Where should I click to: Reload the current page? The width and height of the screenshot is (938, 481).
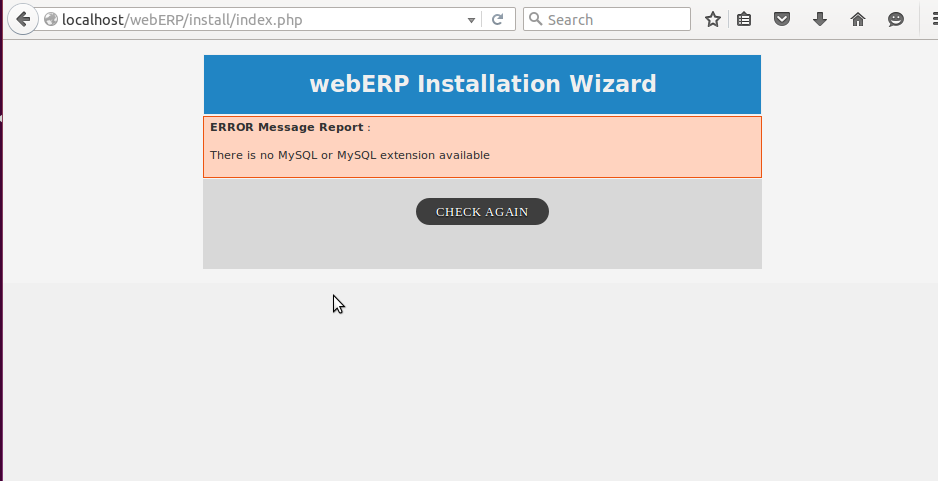coord(497,20)
